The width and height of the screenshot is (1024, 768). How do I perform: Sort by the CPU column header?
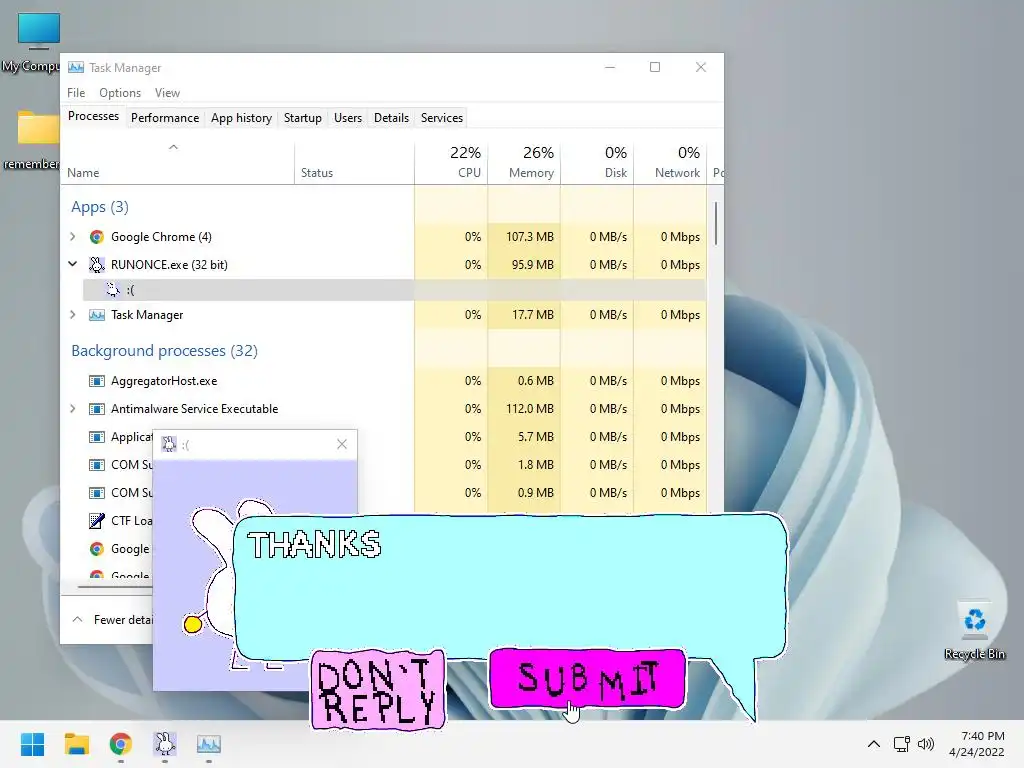tap(451, 161)
